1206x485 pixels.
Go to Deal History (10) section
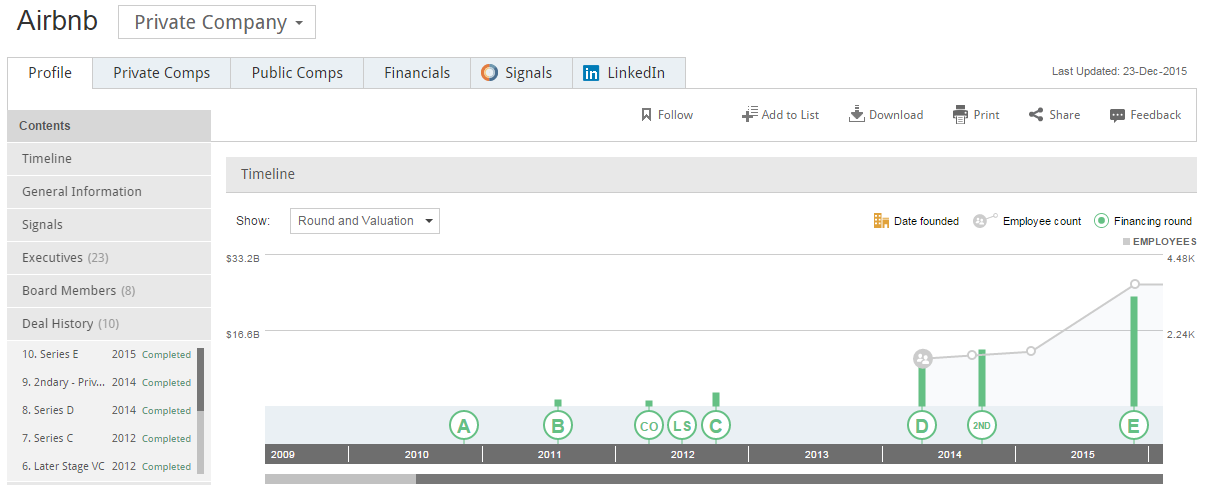[109, 324]
